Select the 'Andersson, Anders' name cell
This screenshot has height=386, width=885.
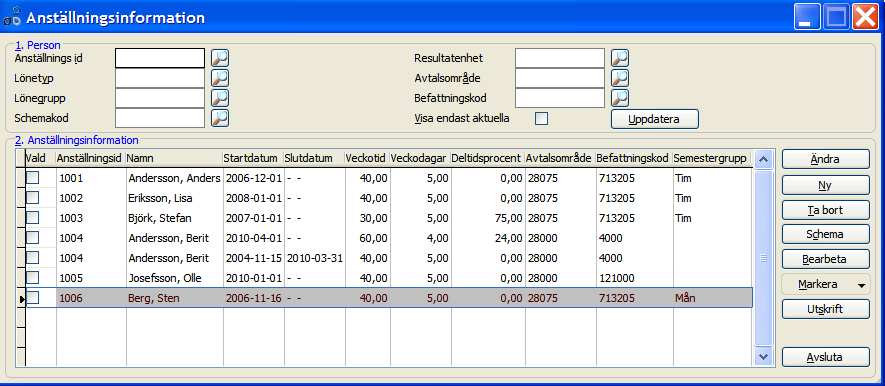(x=174, y=178)
